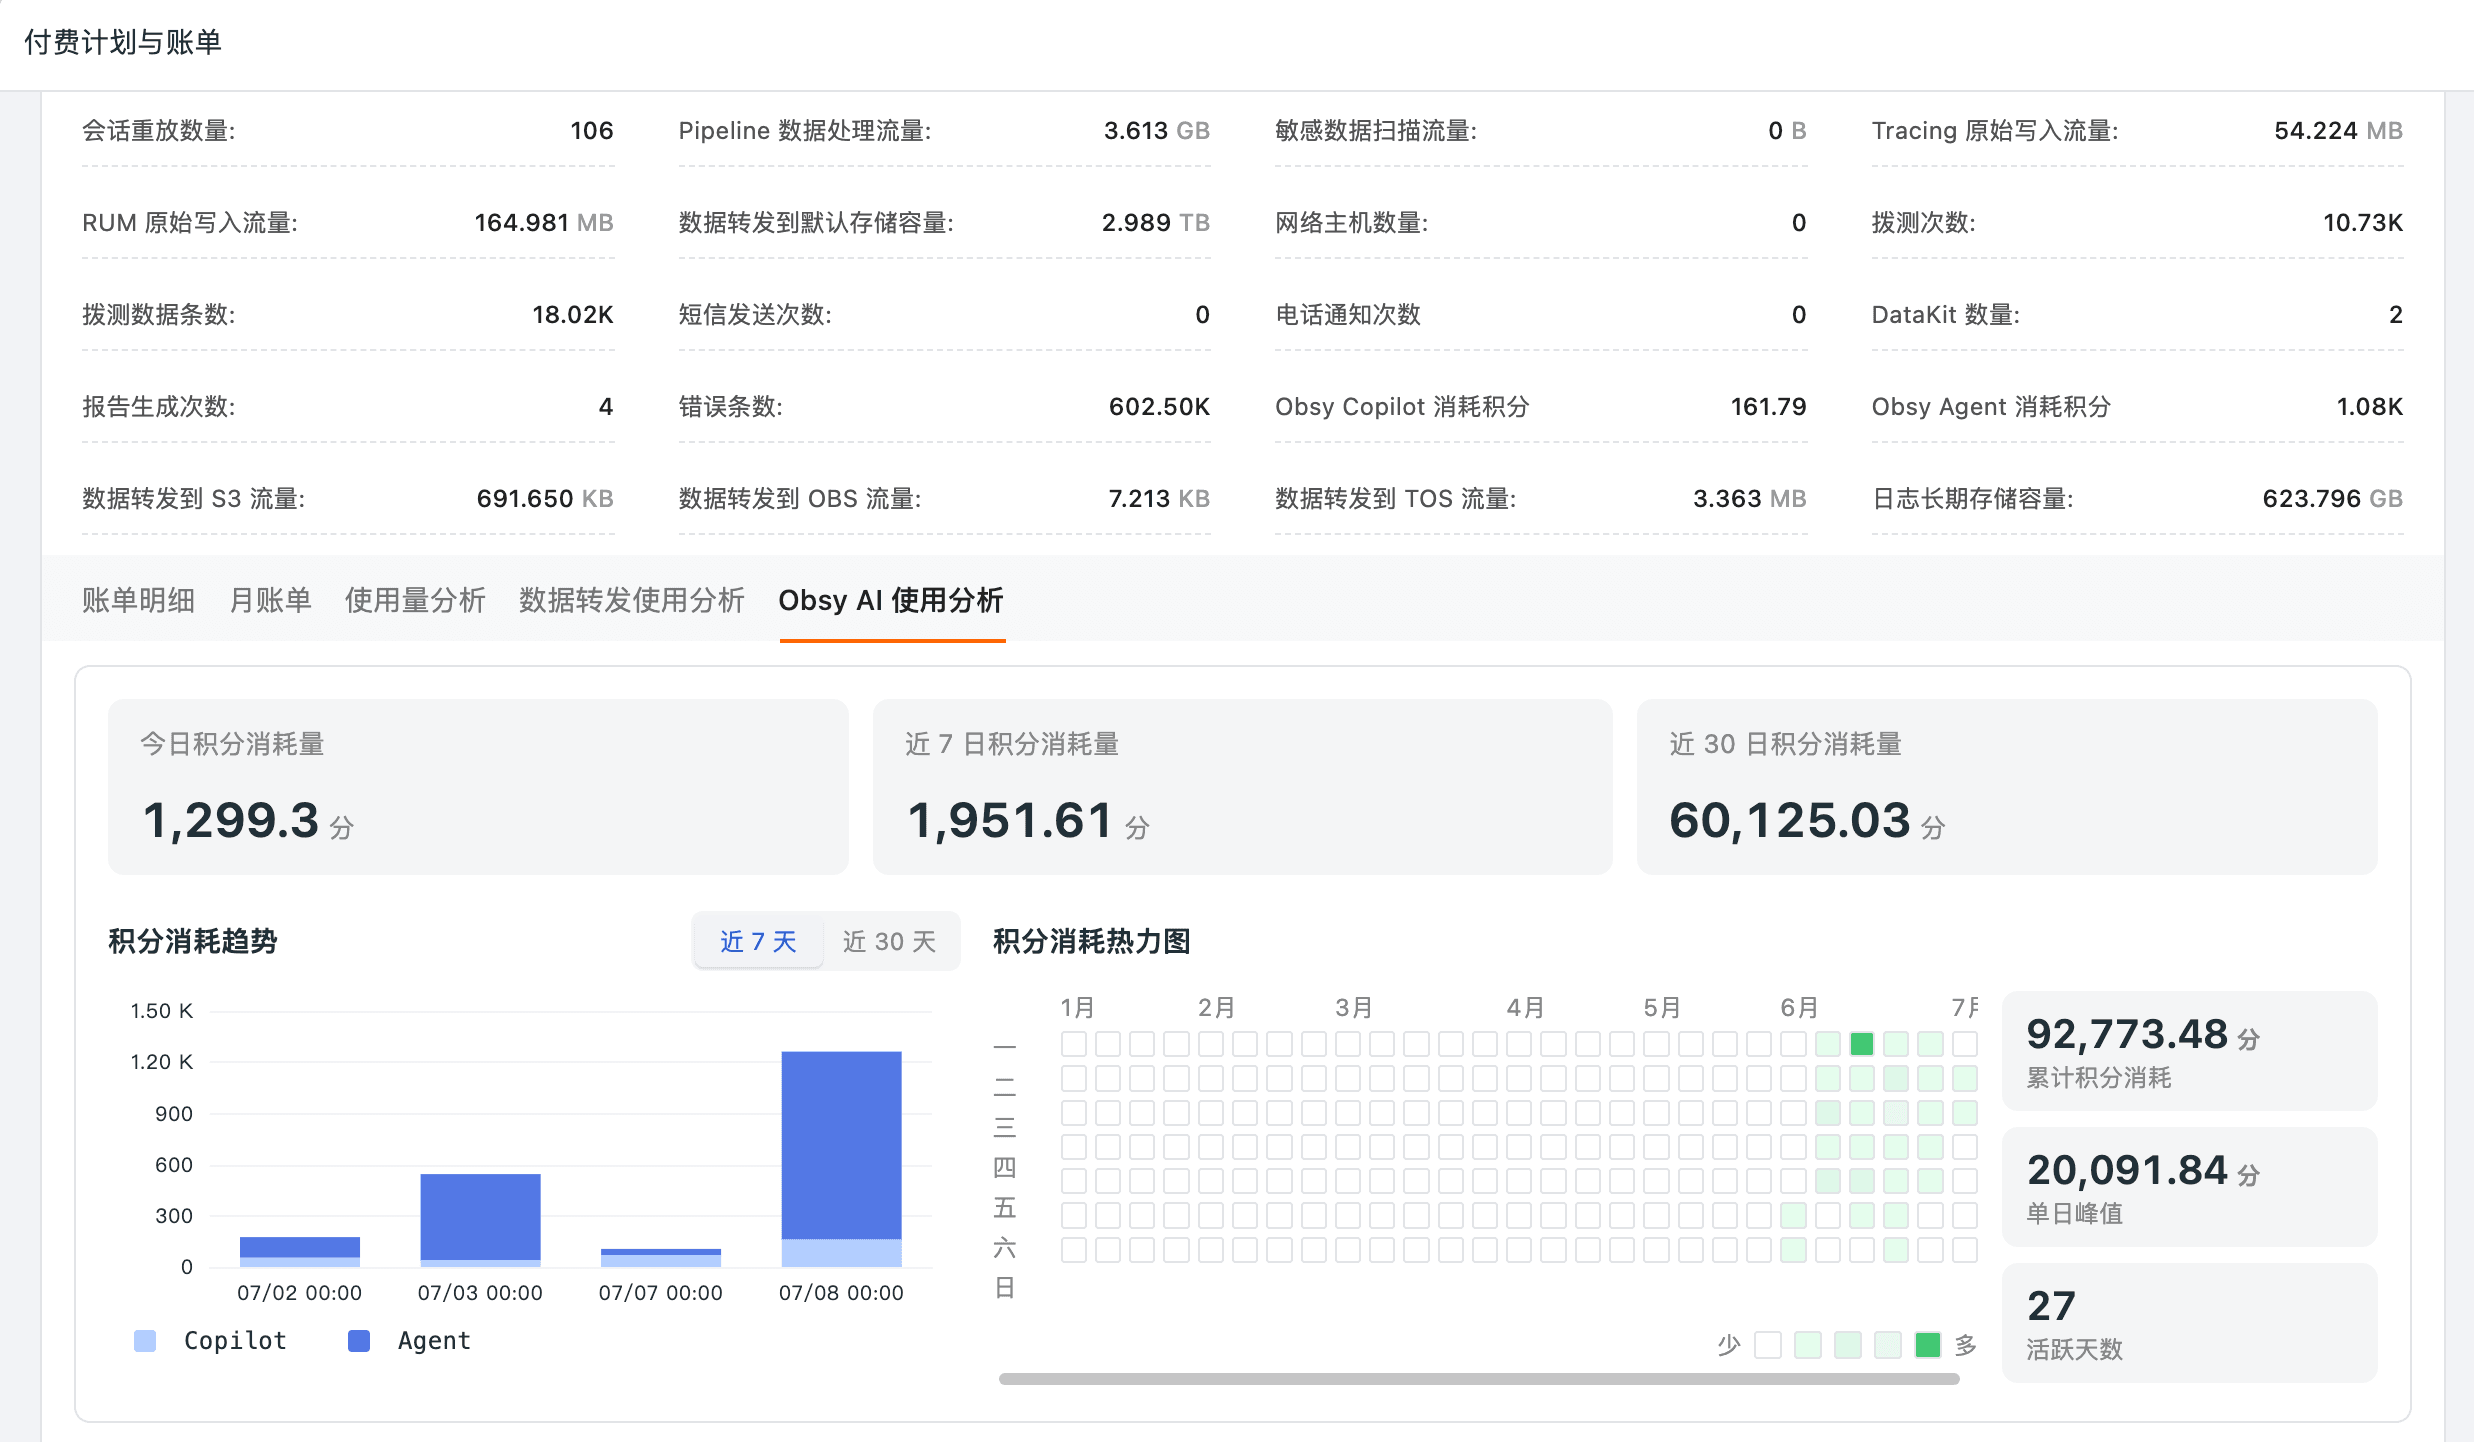2474x1442 pixels.
Task: Click the 拨测次数 label
Action: [x=1924, y=223]
